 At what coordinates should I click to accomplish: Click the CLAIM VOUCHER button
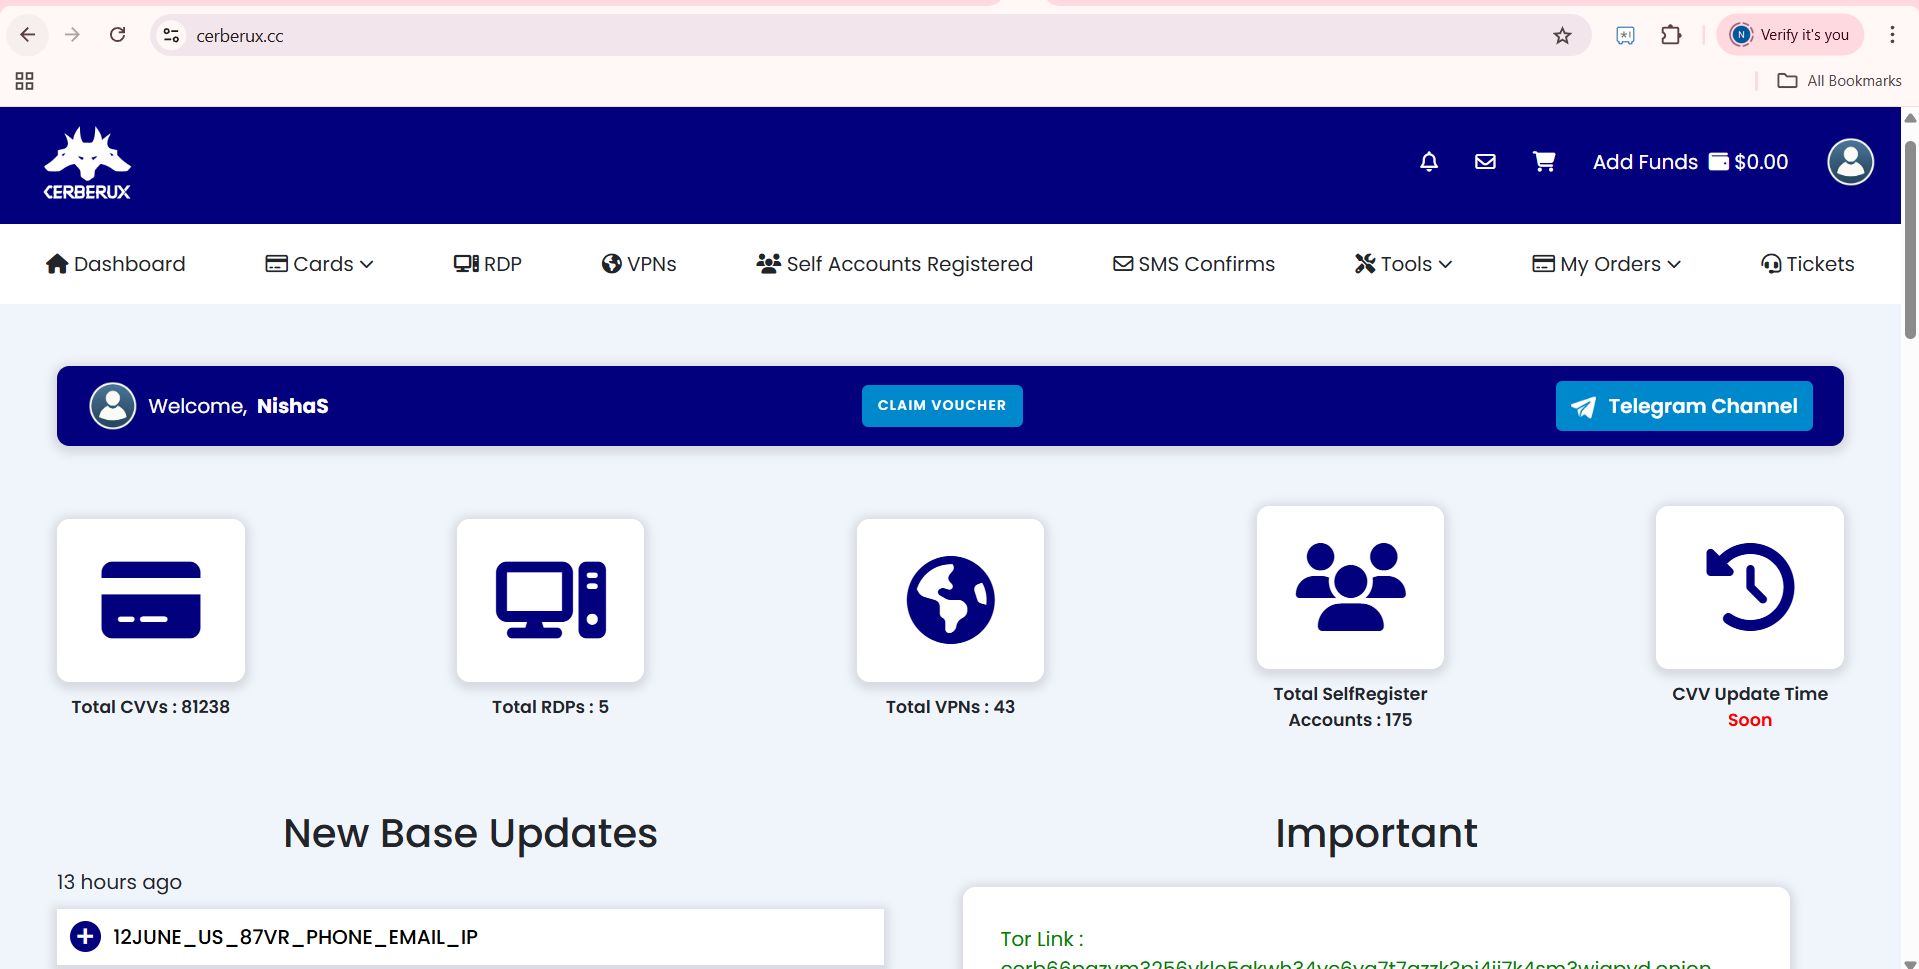[942, 406]
